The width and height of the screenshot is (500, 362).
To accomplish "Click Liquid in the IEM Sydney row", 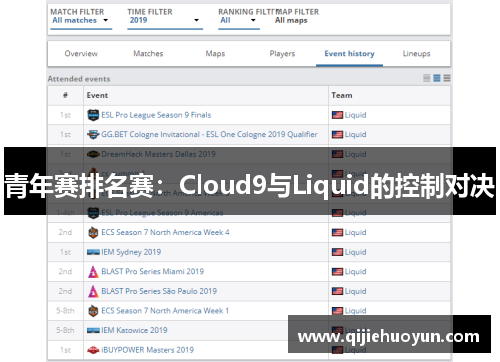I will tap(356, 252).
